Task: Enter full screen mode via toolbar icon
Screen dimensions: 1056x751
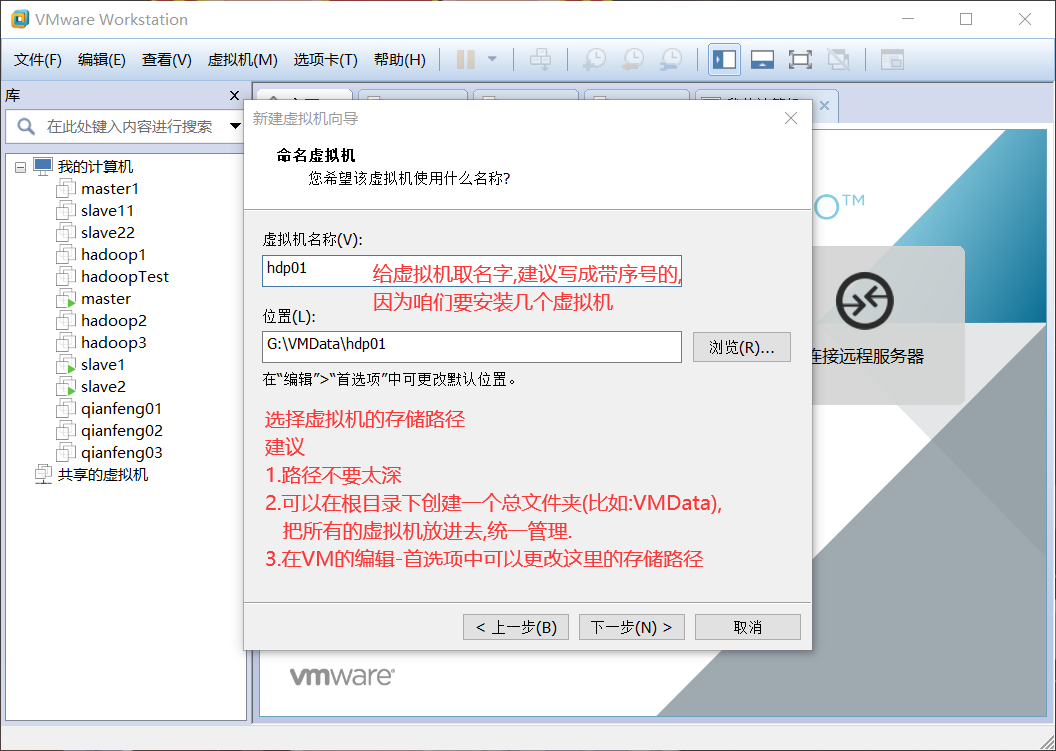Action: pos(800,60)
